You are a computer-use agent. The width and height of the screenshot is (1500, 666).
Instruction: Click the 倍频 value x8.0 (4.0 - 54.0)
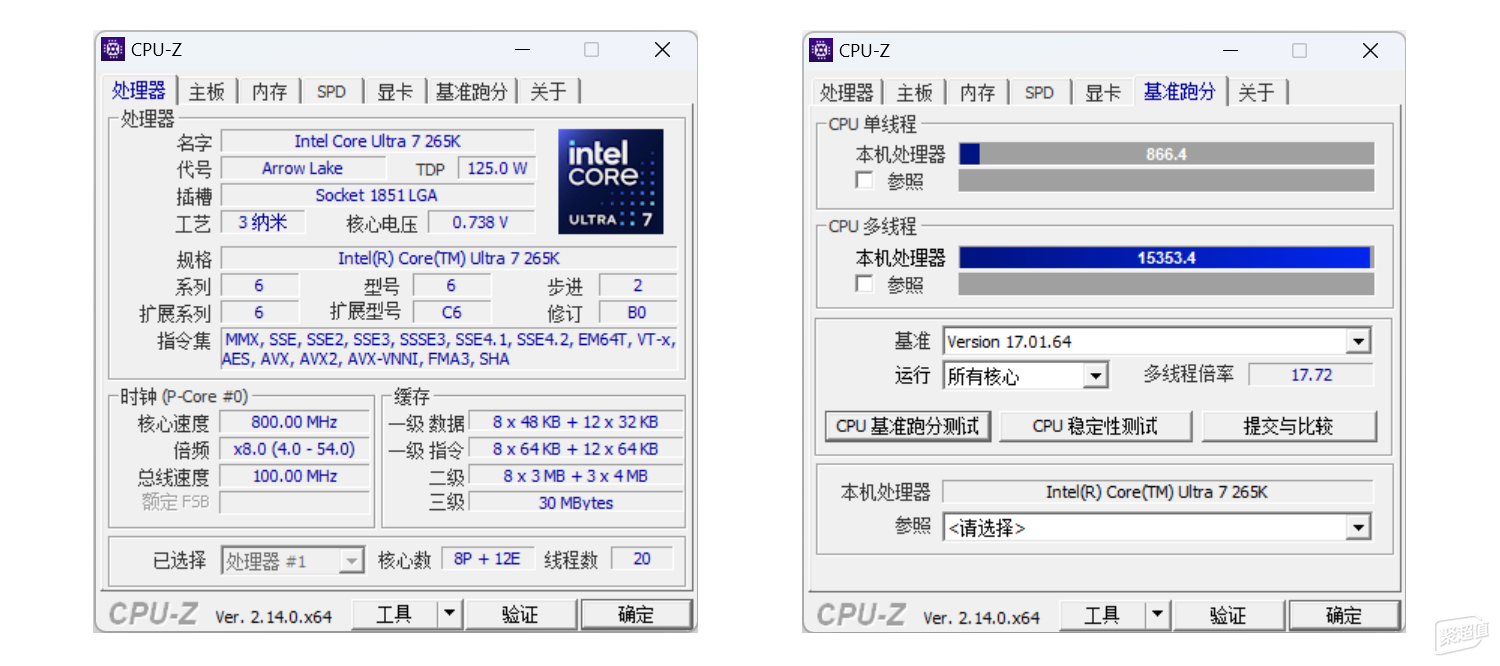tap(295, 449)
